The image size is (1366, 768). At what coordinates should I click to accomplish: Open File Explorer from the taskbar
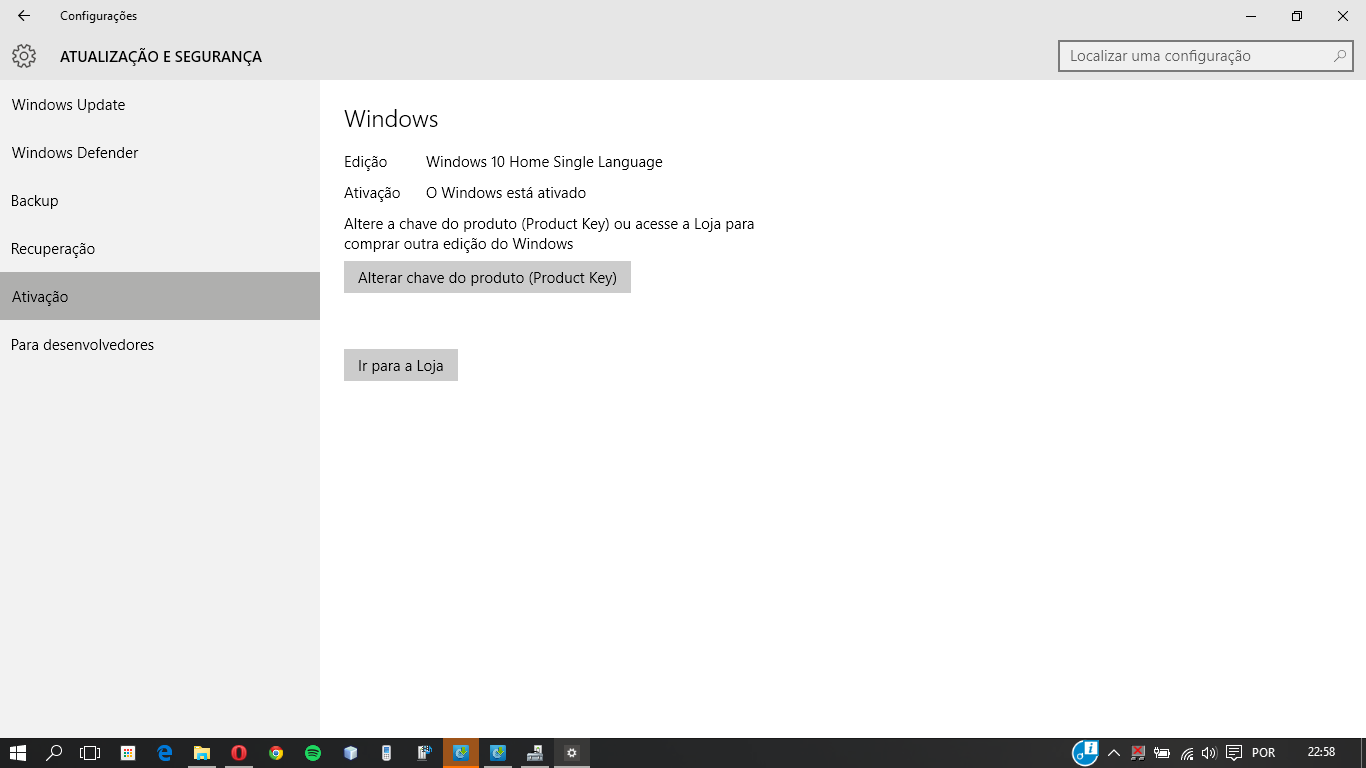click(x=202, y=753)
